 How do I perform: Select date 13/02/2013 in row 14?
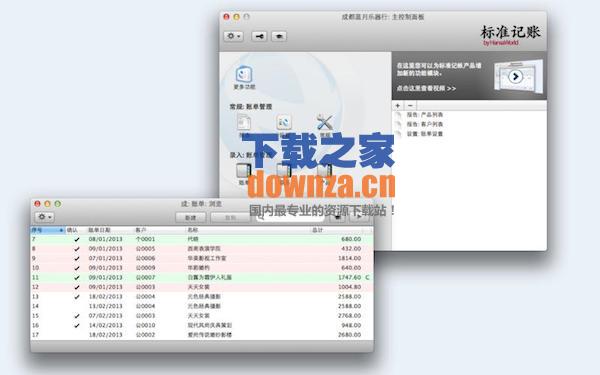(106, 306)
